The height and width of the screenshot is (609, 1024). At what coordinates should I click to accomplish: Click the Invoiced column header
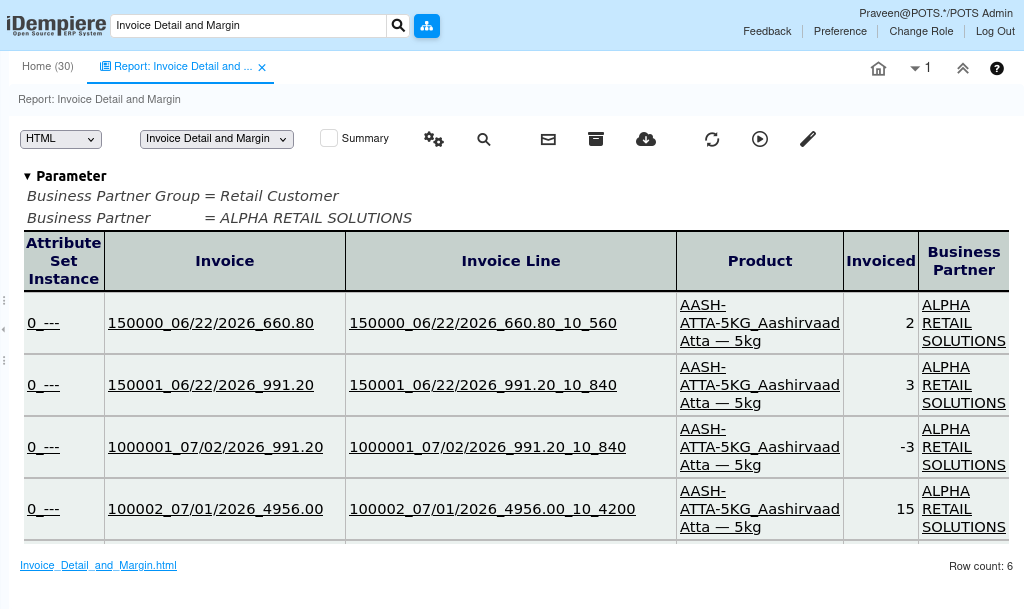click(881, 261)
